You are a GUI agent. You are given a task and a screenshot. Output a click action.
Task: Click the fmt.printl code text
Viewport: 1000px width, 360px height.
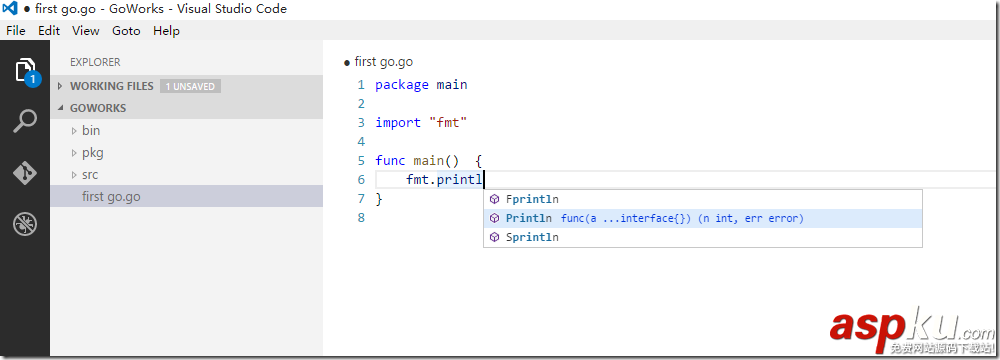(x=445, y=179)
